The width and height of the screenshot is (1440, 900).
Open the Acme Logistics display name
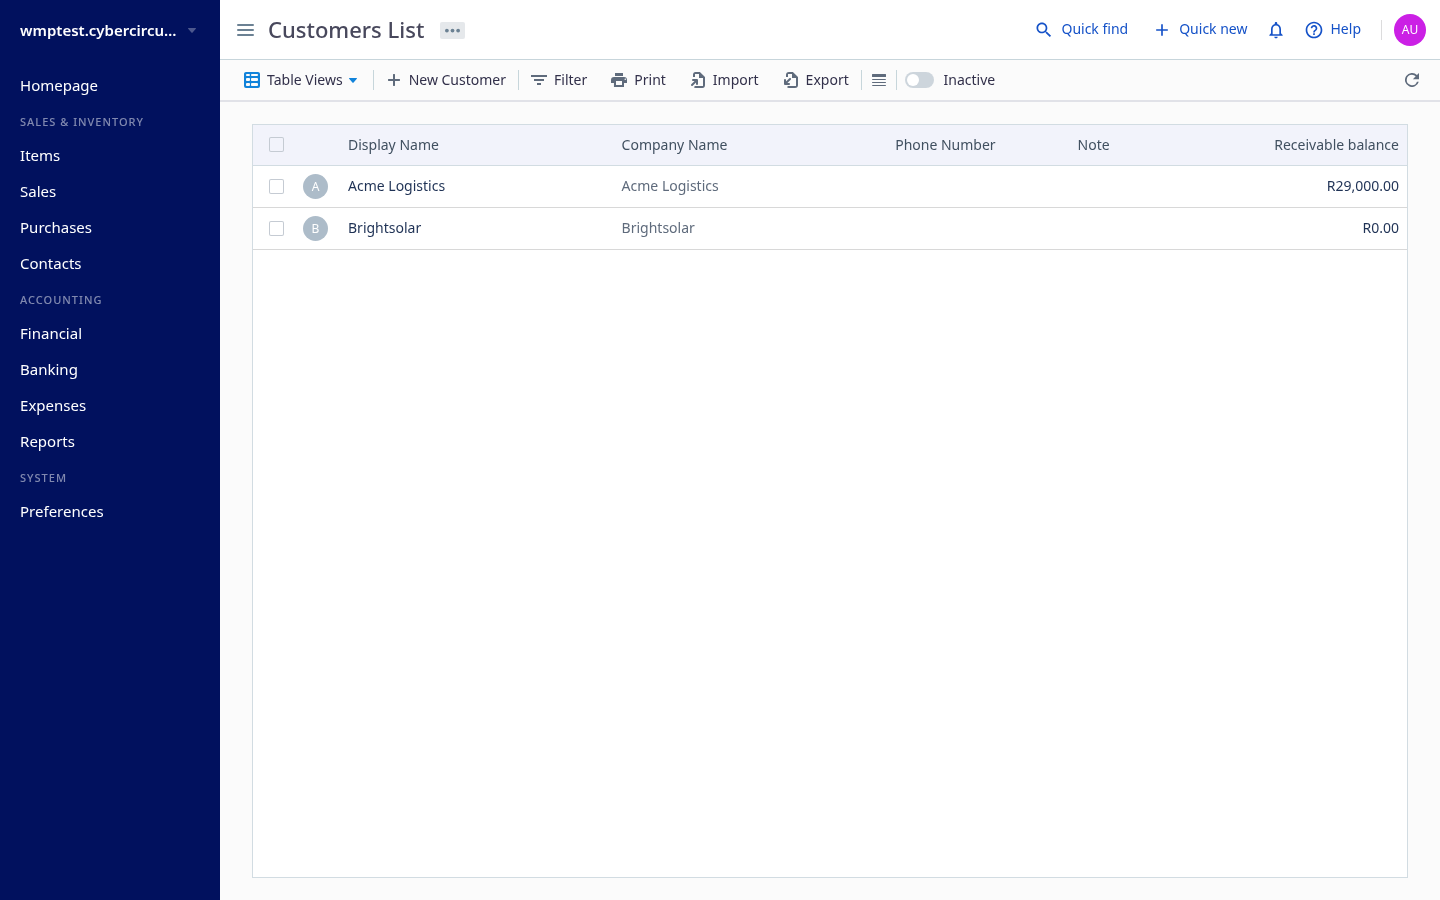397,186
